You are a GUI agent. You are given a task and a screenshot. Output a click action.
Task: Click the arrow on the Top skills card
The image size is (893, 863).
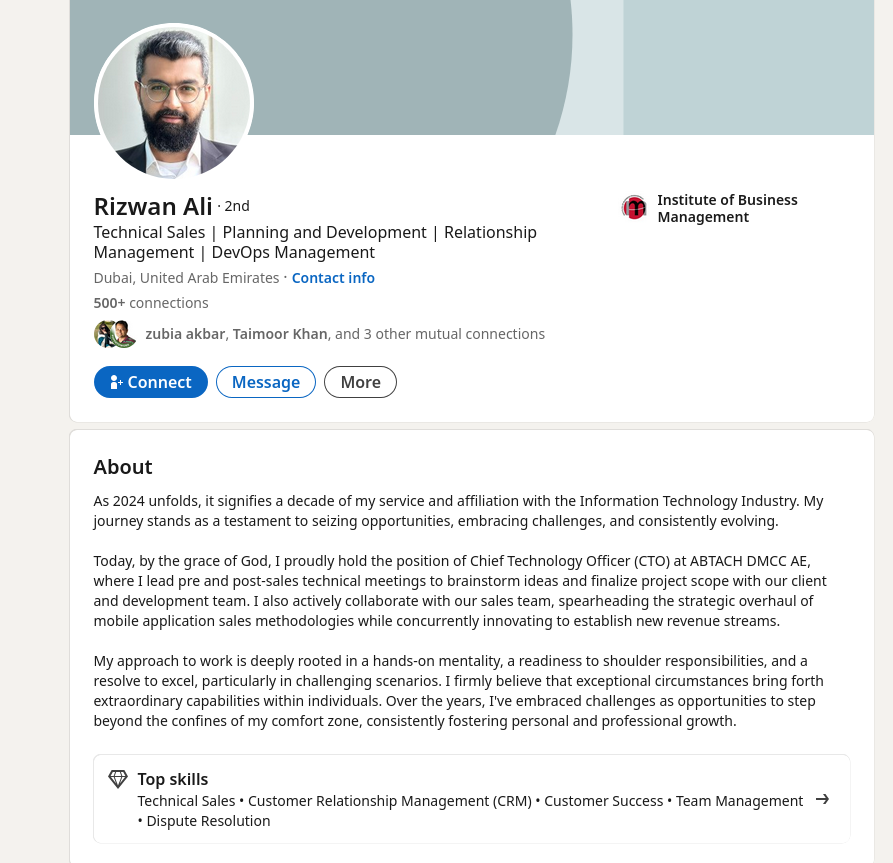(x=822, y=799)
